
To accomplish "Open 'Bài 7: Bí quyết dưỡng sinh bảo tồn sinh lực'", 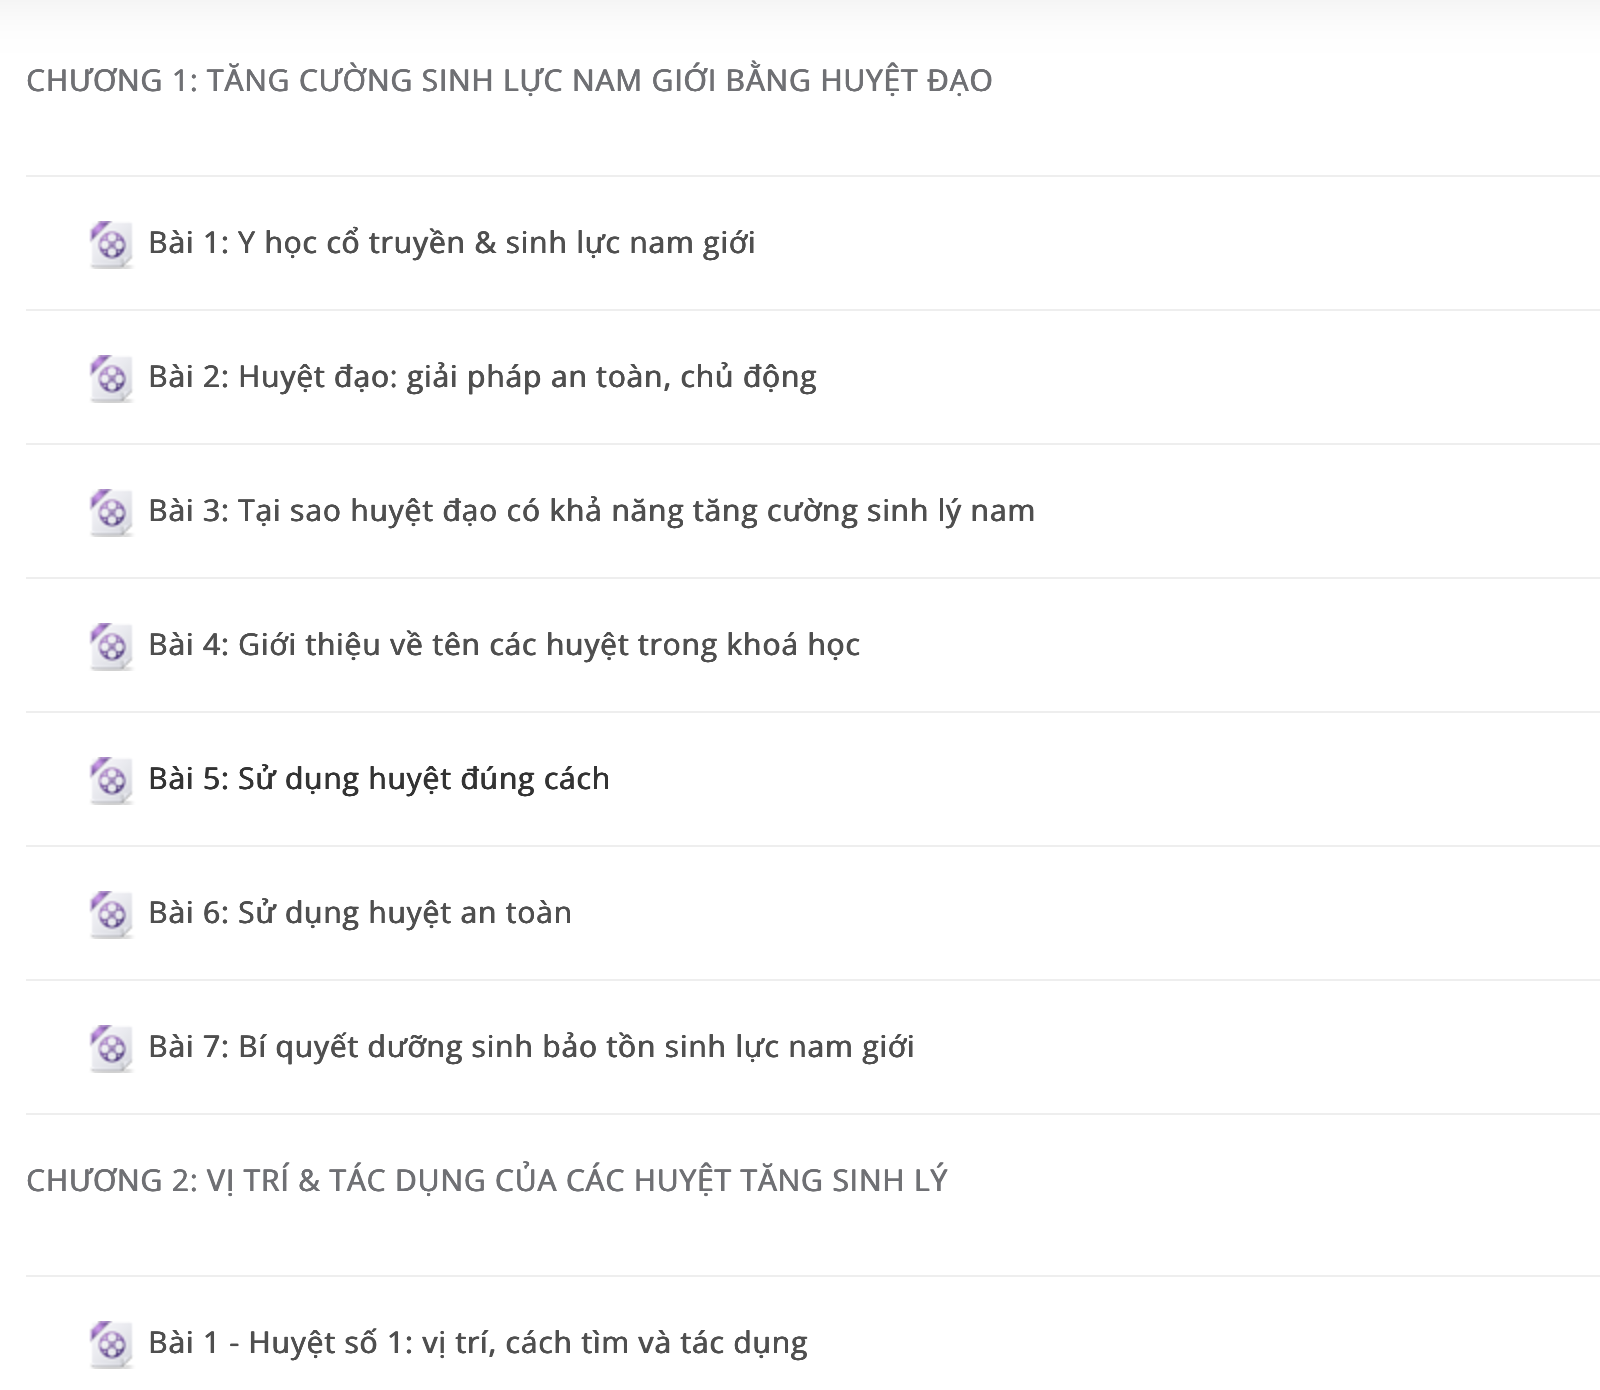I will click(x=531, y=1047).
